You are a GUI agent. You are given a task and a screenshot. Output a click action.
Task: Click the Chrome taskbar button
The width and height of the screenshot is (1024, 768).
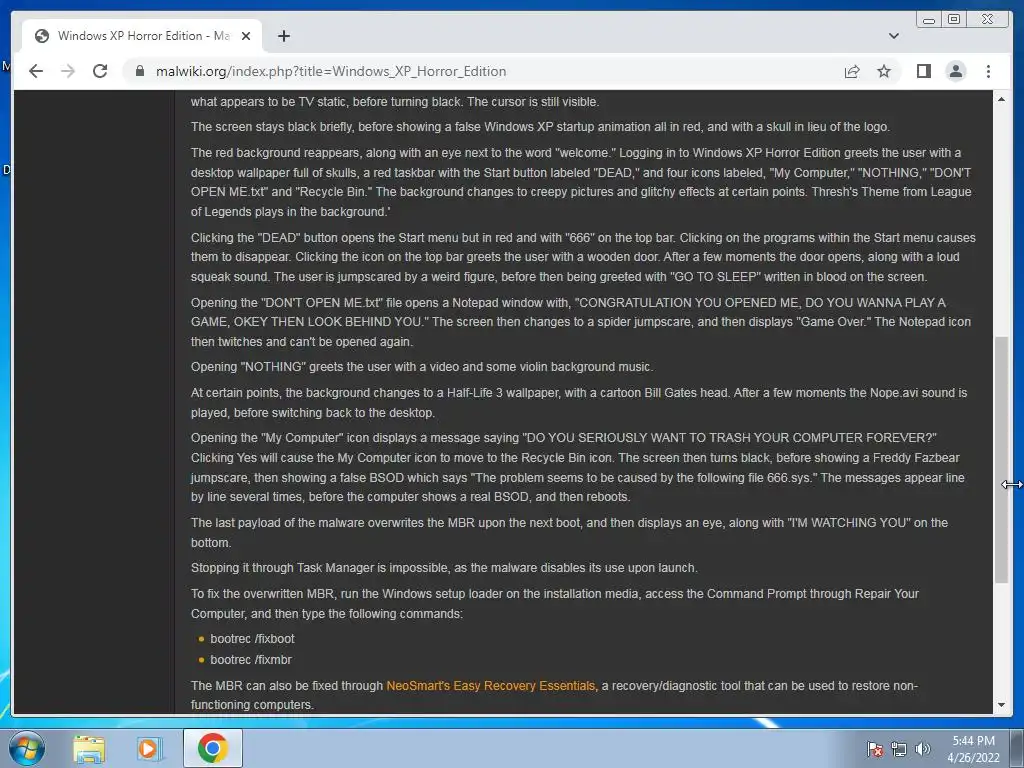click(x=213, y=748)
